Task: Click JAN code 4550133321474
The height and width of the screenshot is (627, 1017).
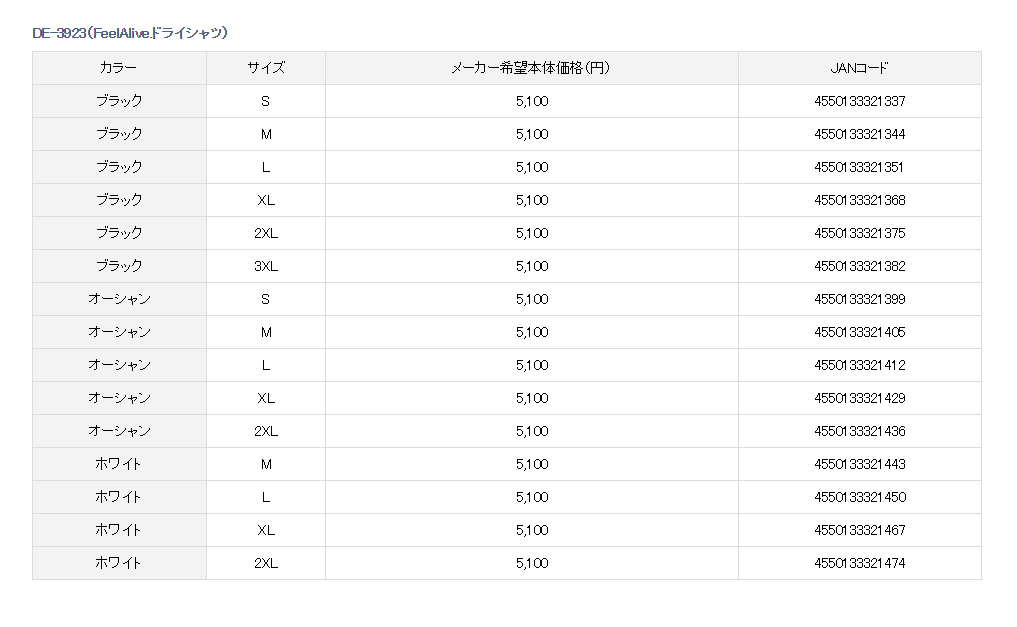Action: pos(859,563)
